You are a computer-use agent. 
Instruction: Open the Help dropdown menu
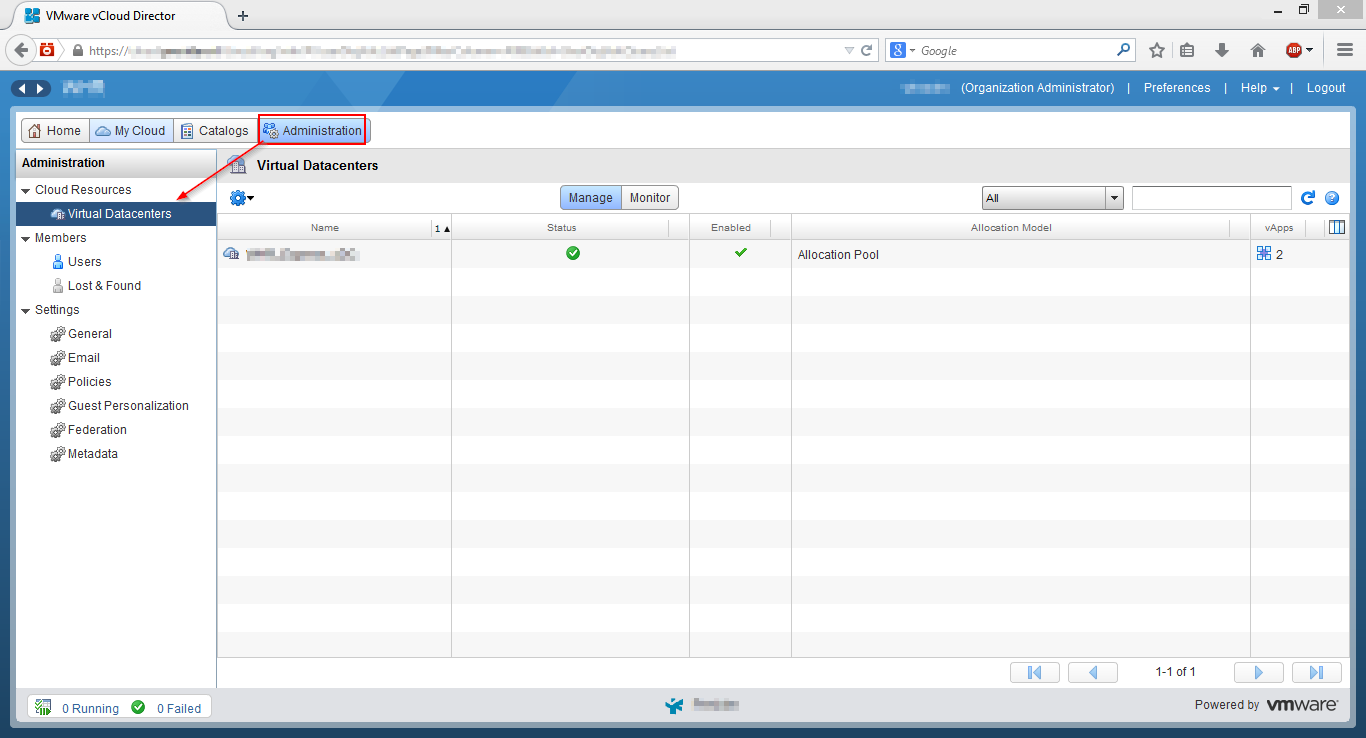[1260, 88]
